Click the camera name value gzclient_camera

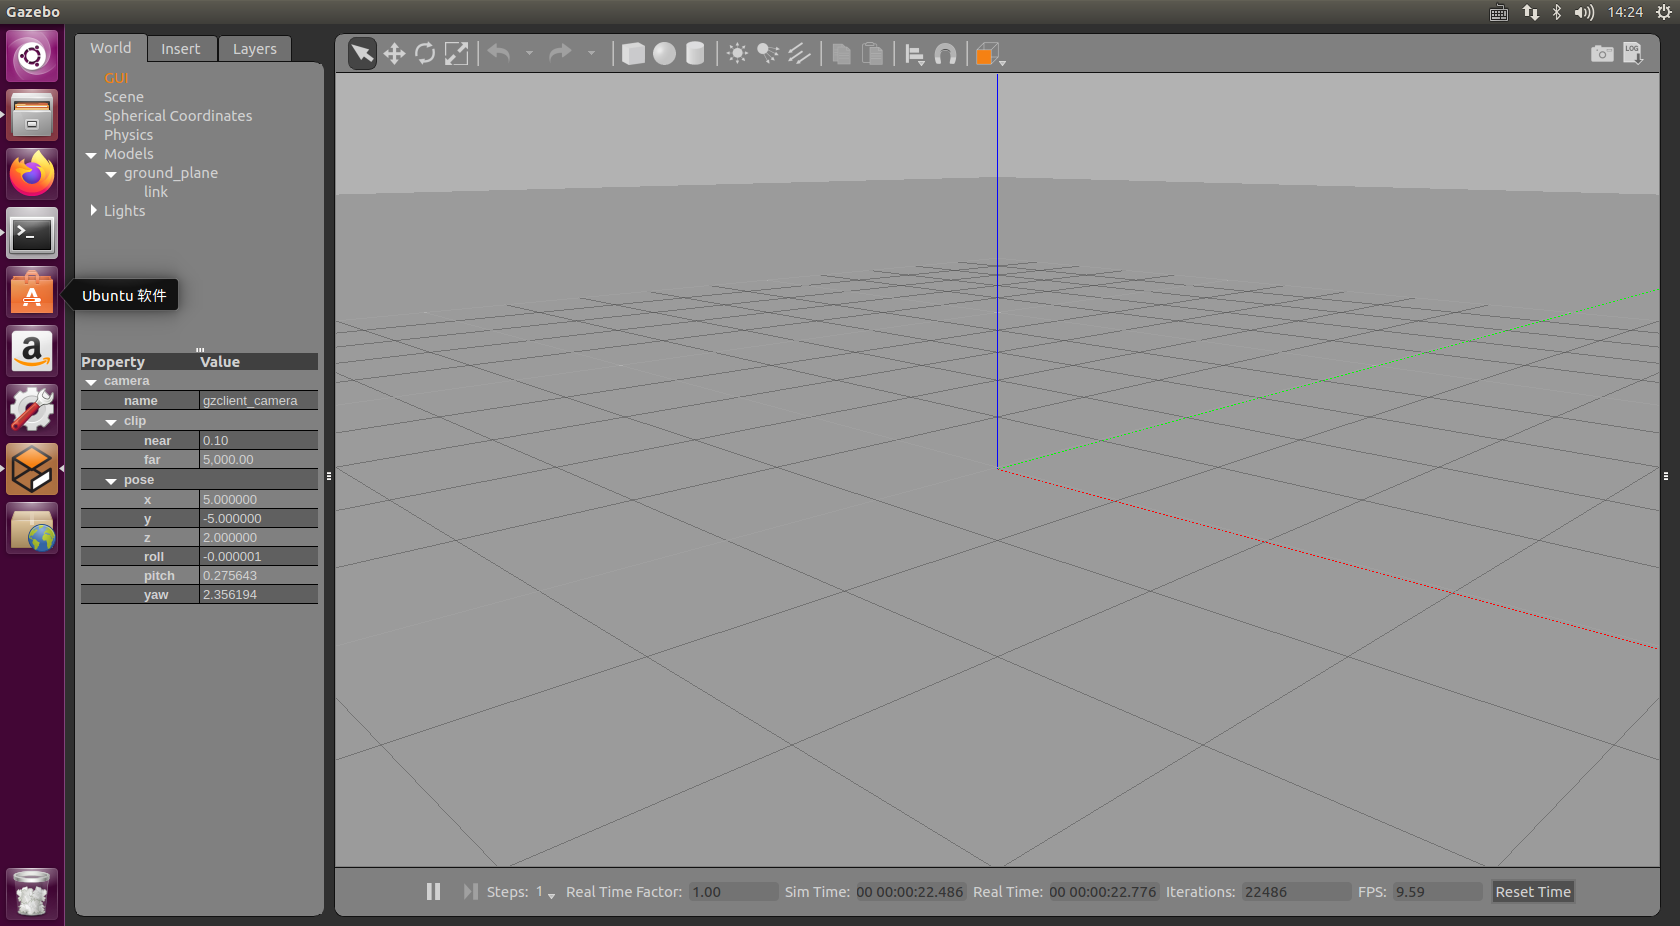258,401
